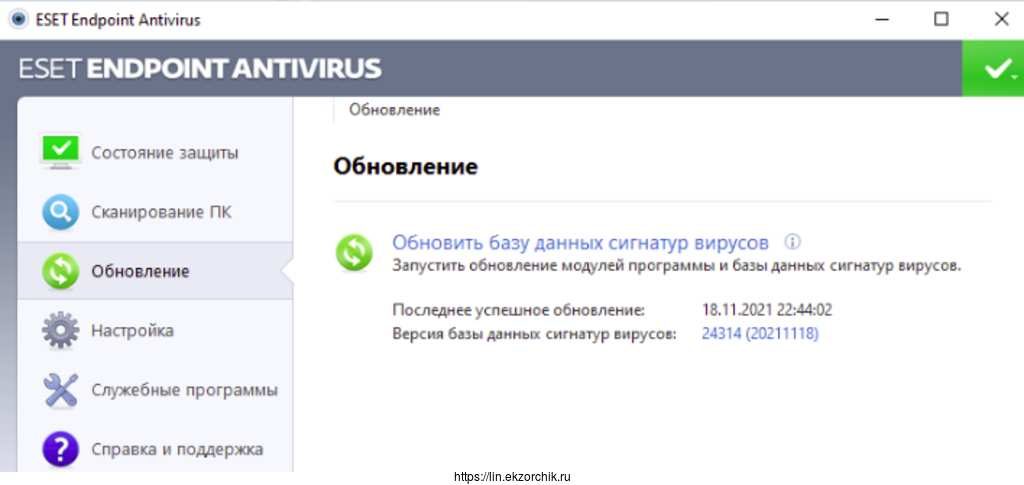Open the ESET window icon in title bar
Viewport: 1024px width, 485px height.
click(17, 19)
